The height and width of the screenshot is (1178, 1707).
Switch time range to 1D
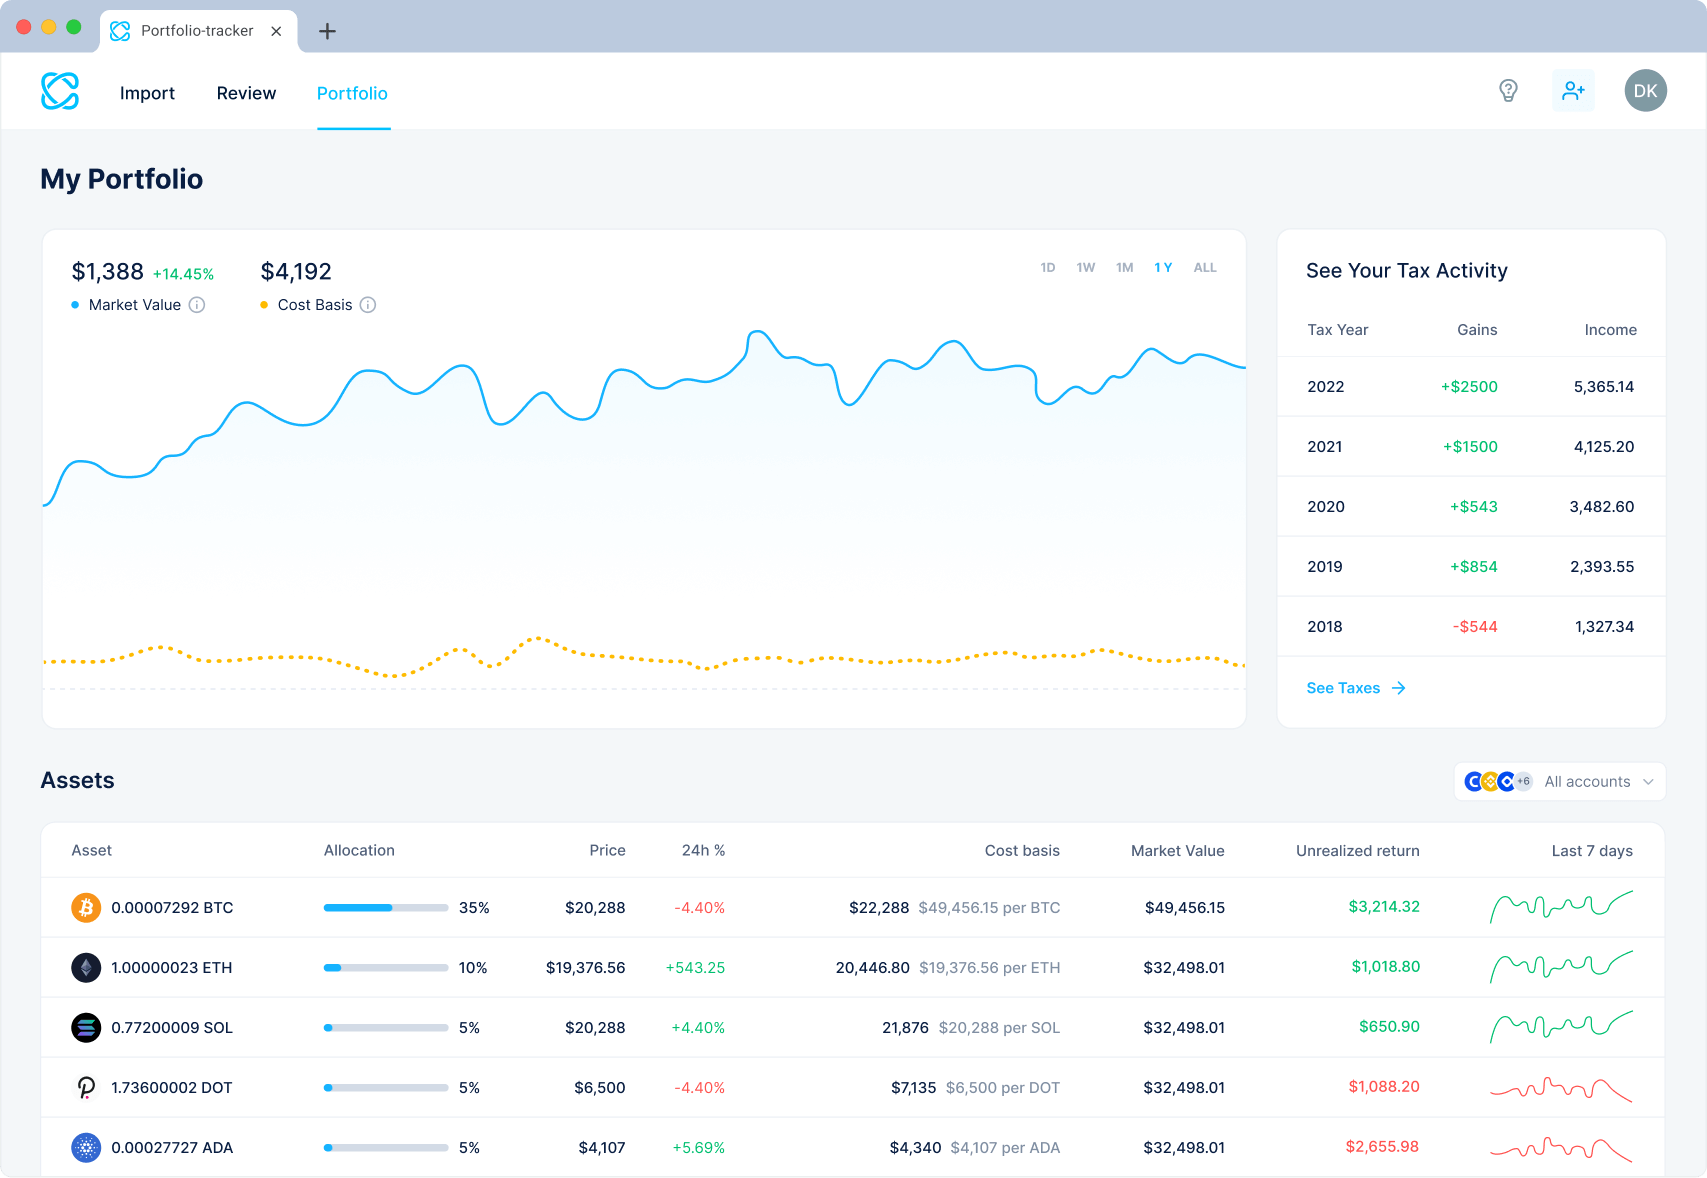(1047, 267)
